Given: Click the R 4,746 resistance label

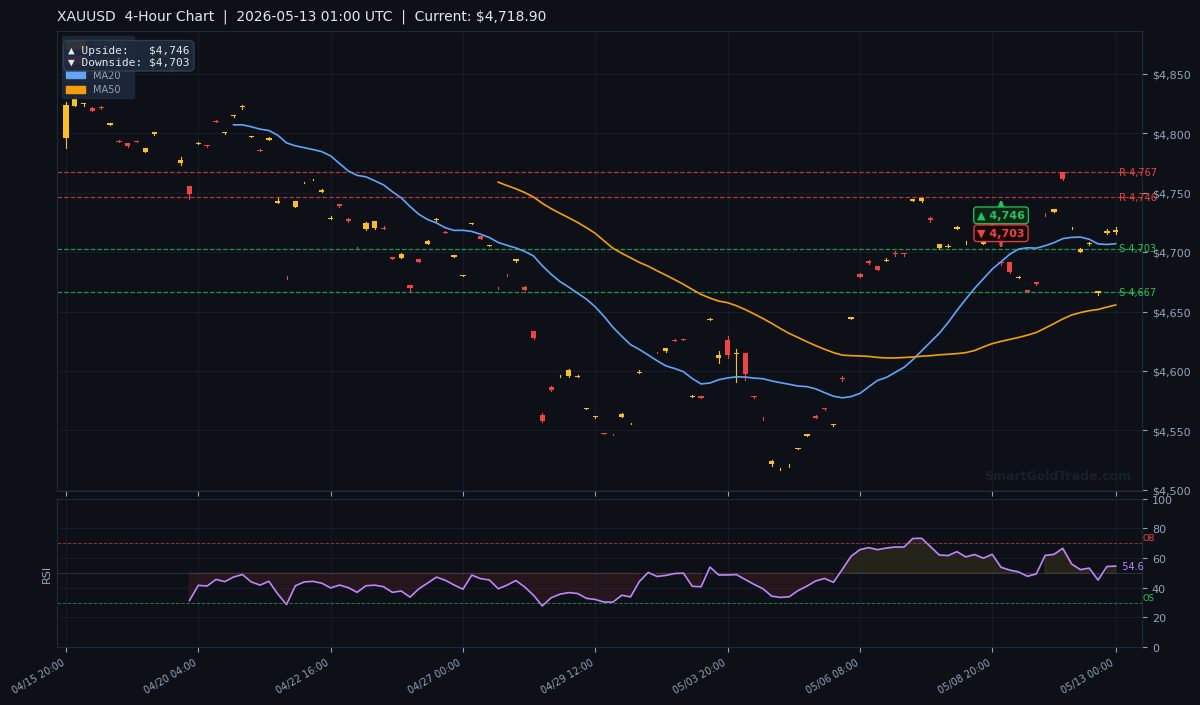Looking at the screenshot, I should pos(1138,197).
